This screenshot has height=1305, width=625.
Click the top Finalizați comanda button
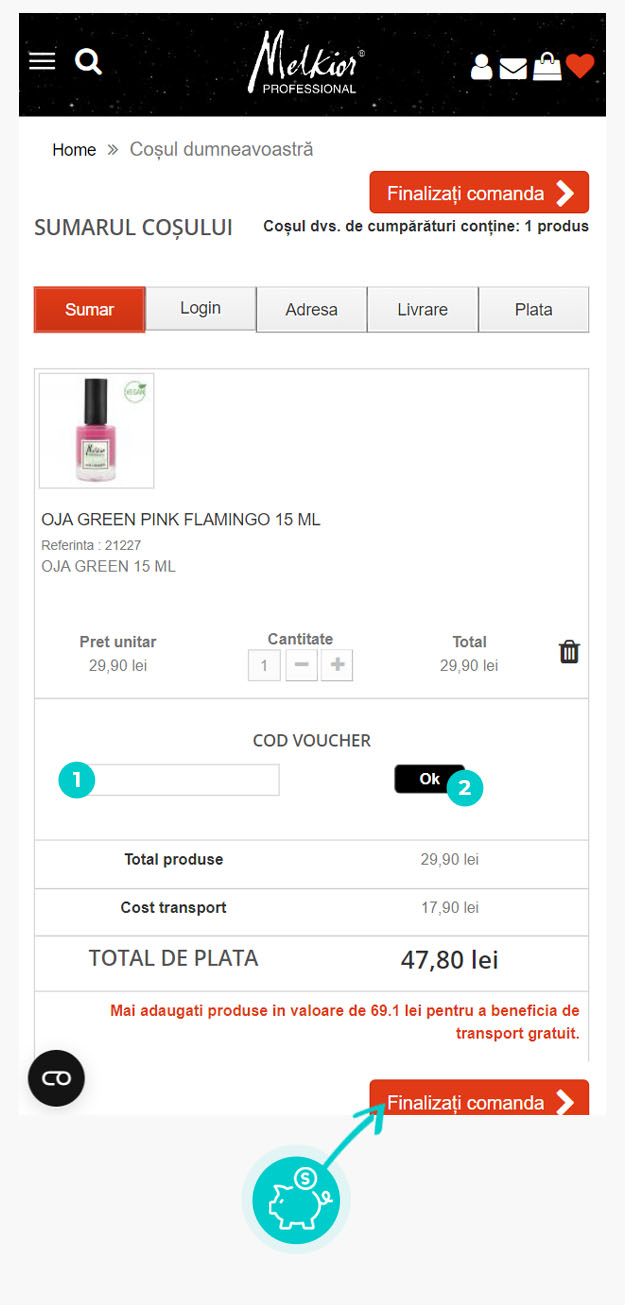479,193
